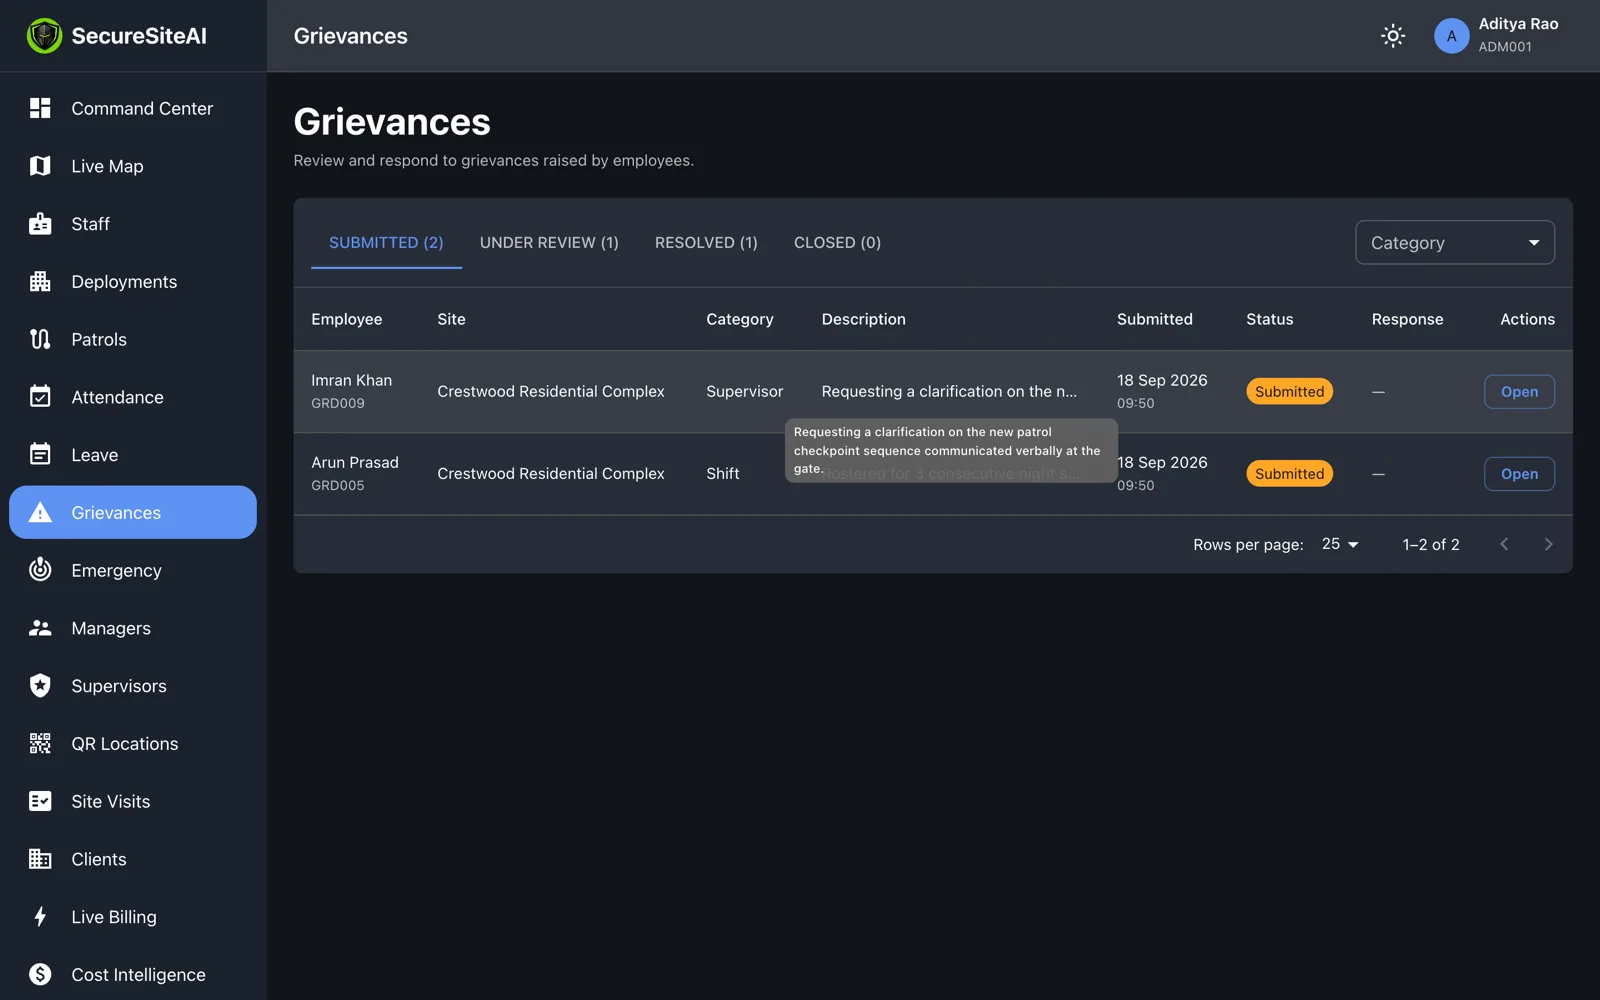Navigate to Emergency label
Viewport: 1600px width, 1000px height.
point(116,570)
